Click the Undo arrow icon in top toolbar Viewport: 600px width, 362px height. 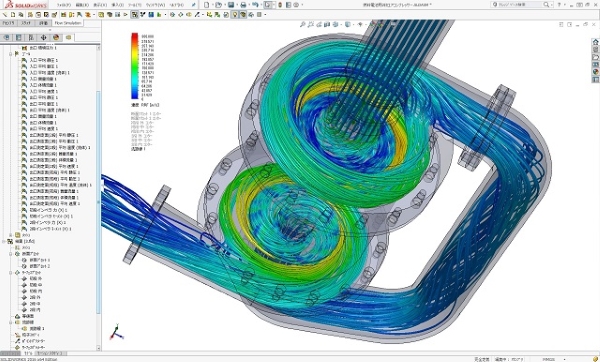(255, 5)
